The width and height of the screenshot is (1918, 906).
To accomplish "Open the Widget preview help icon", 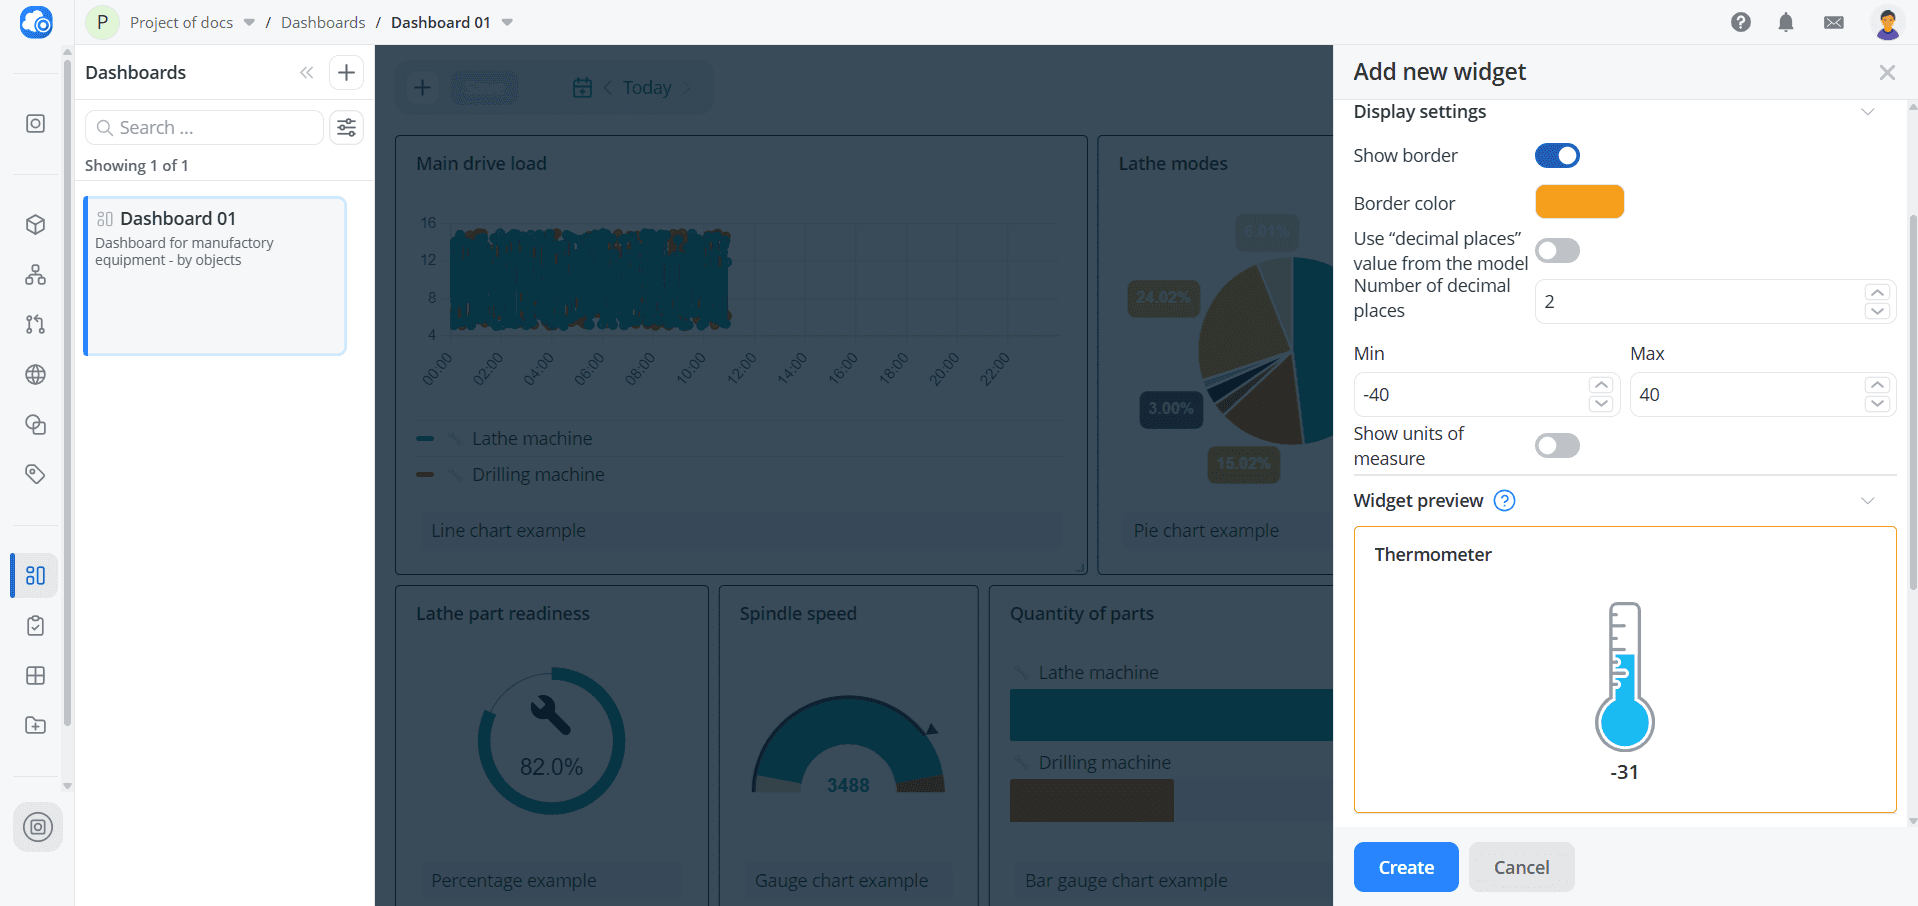I will pyautogui.click(x=1504, y=500).
